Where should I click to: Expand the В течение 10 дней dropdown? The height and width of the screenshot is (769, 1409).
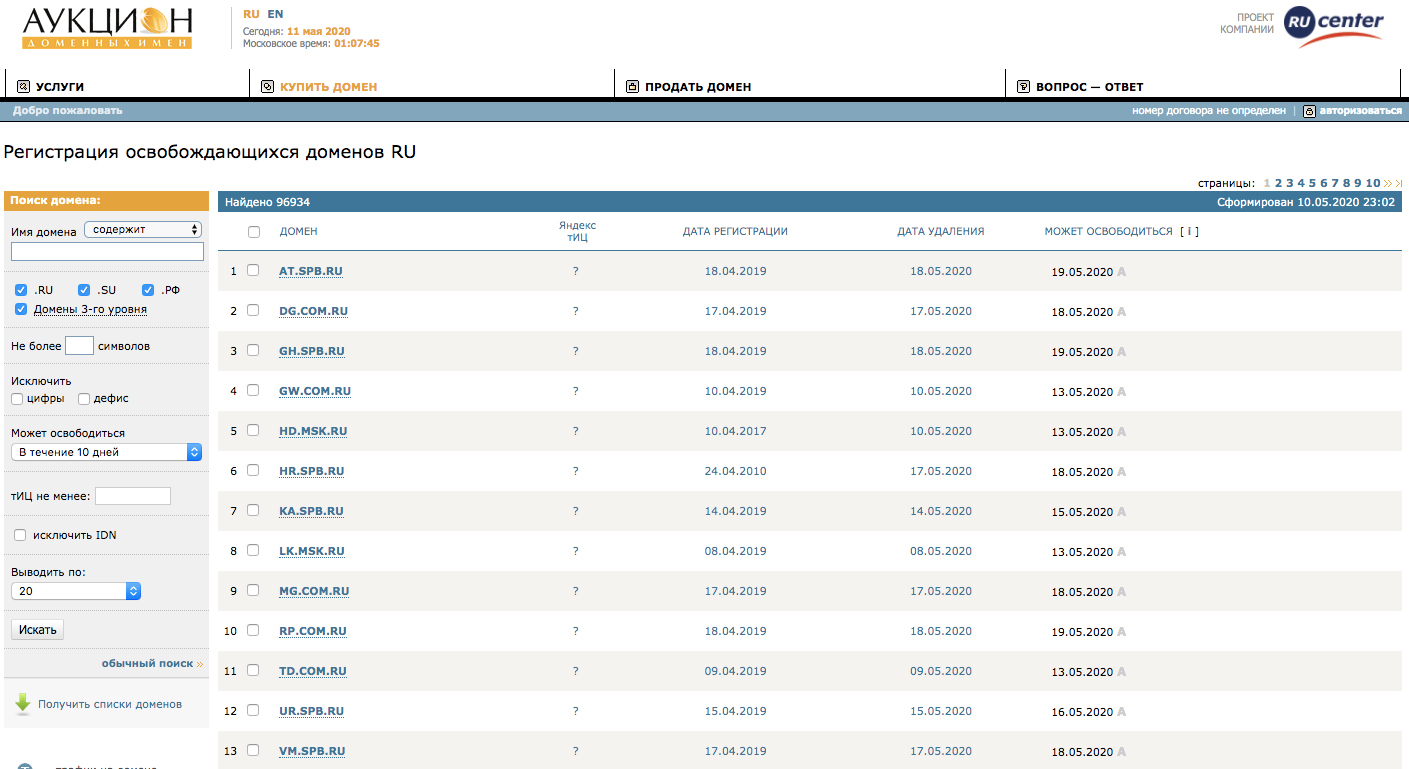point(107,452)
